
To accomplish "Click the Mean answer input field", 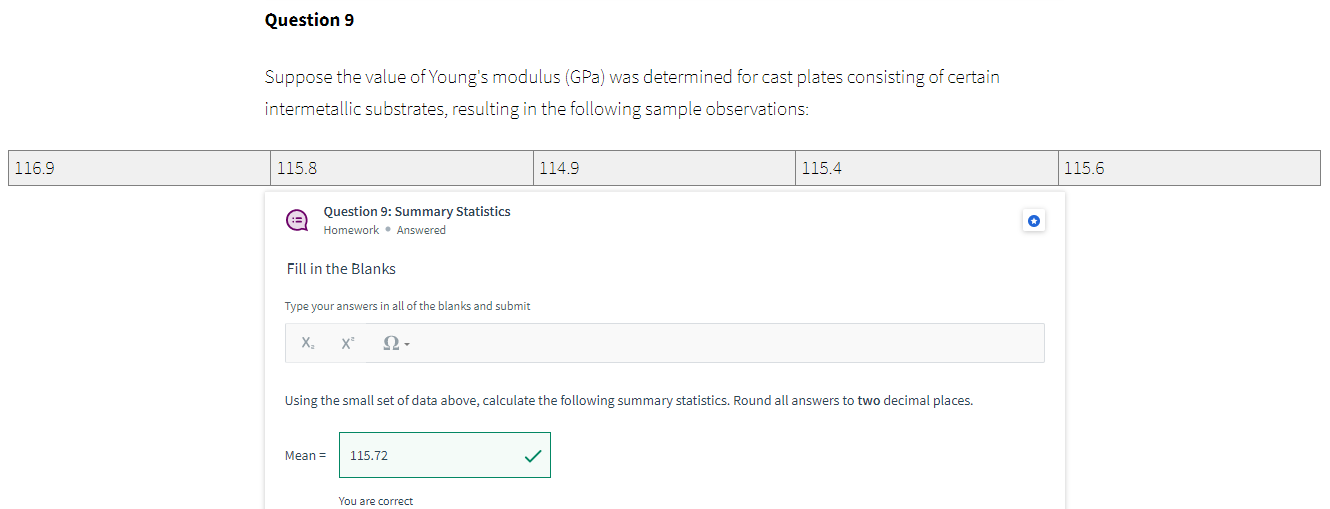I will pyautogui.click(x=430, y=455).
